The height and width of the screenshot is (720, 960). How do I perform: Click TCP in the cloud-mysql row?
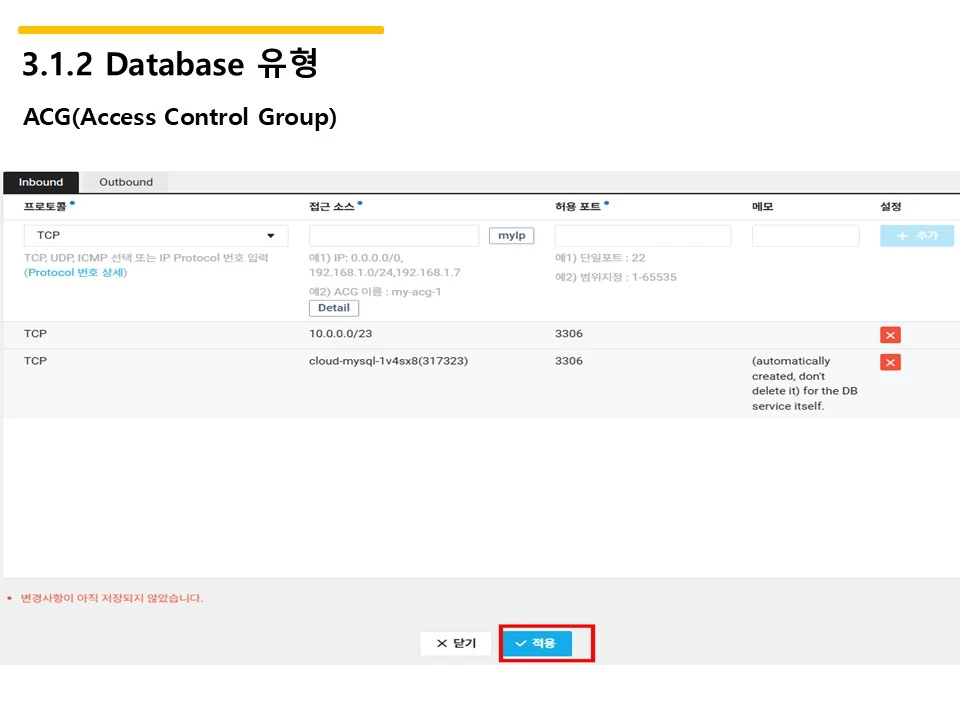pyautogui.click(x=36, y=361)
